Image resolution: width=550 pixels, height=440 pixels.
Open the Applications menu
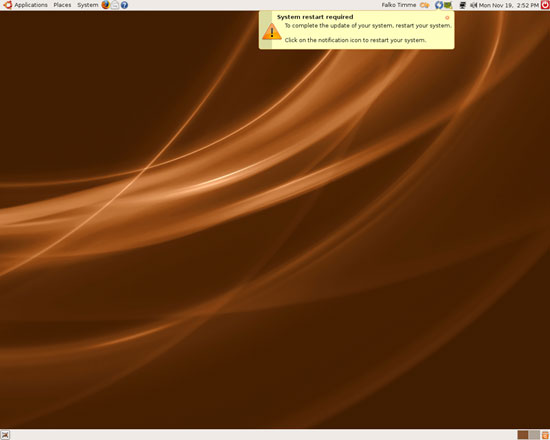pyautogui.click(x=31, y=5)
